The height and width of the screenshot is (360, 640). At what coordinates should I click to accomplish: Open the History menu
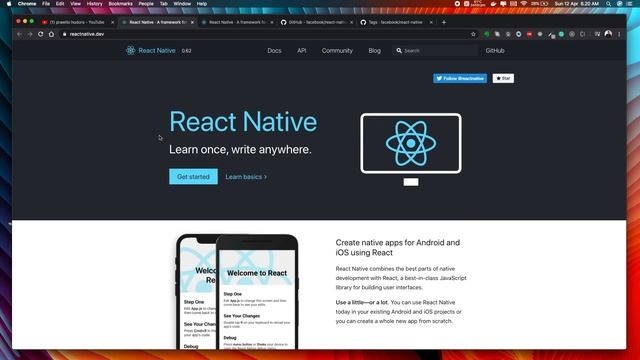tap(94, 4)
